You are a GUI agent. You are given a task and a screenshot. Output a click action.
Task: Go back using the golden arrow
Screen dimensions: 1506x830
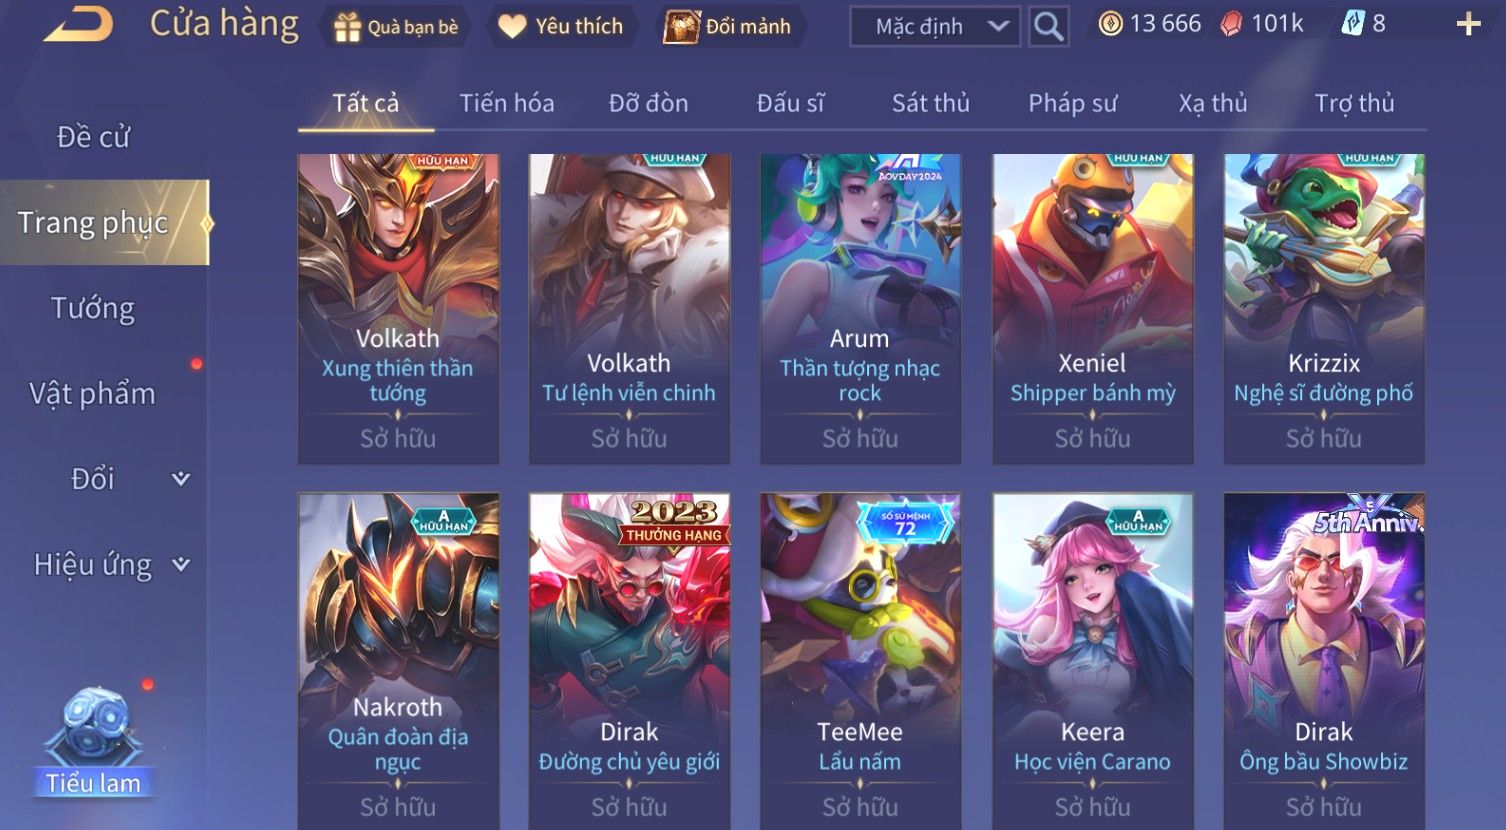click(78, 24)
